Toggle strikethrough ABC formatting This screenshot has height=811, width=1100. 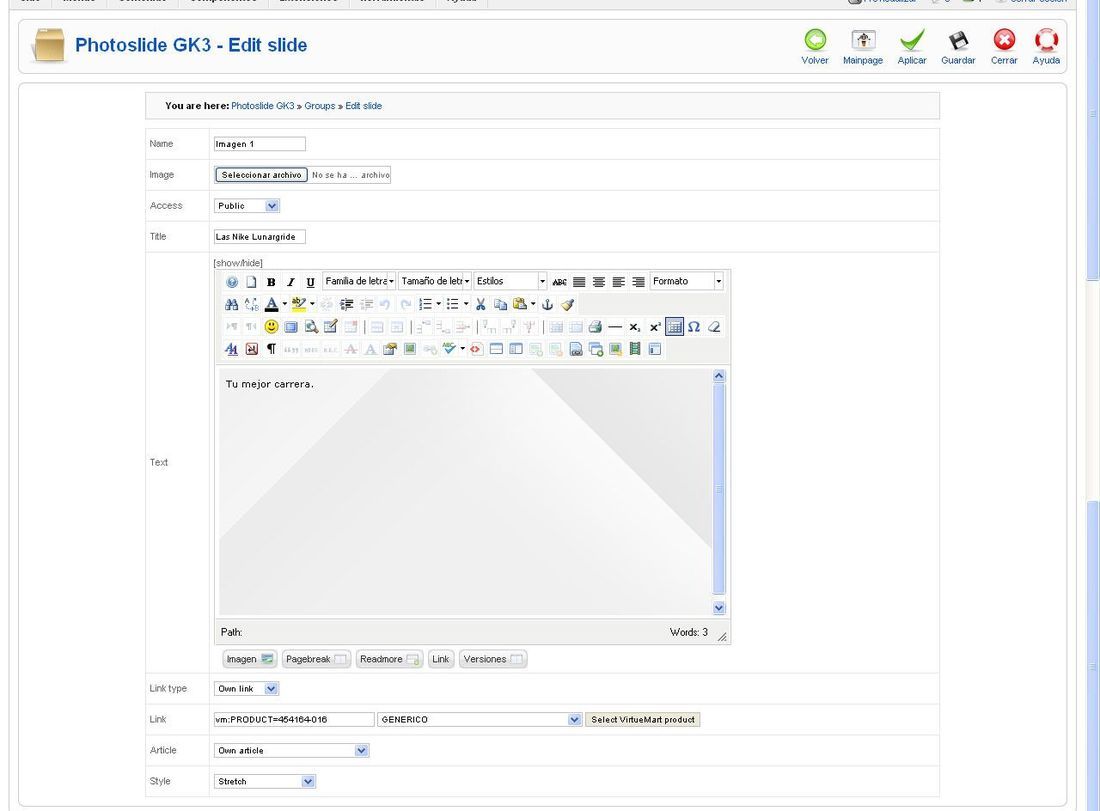559,282
